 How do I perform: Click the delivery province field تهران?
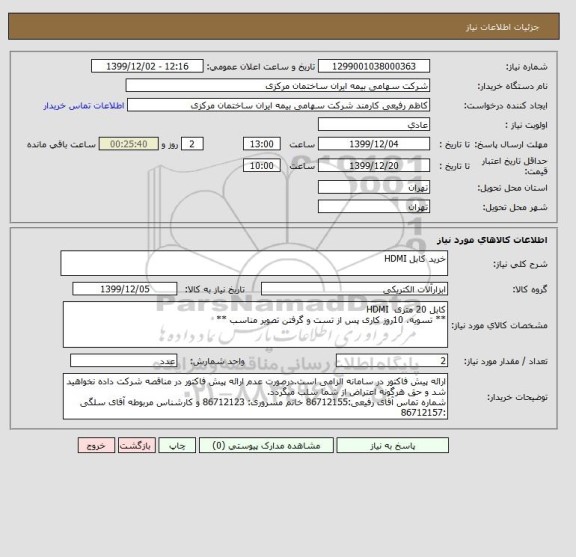click(374, 187)
